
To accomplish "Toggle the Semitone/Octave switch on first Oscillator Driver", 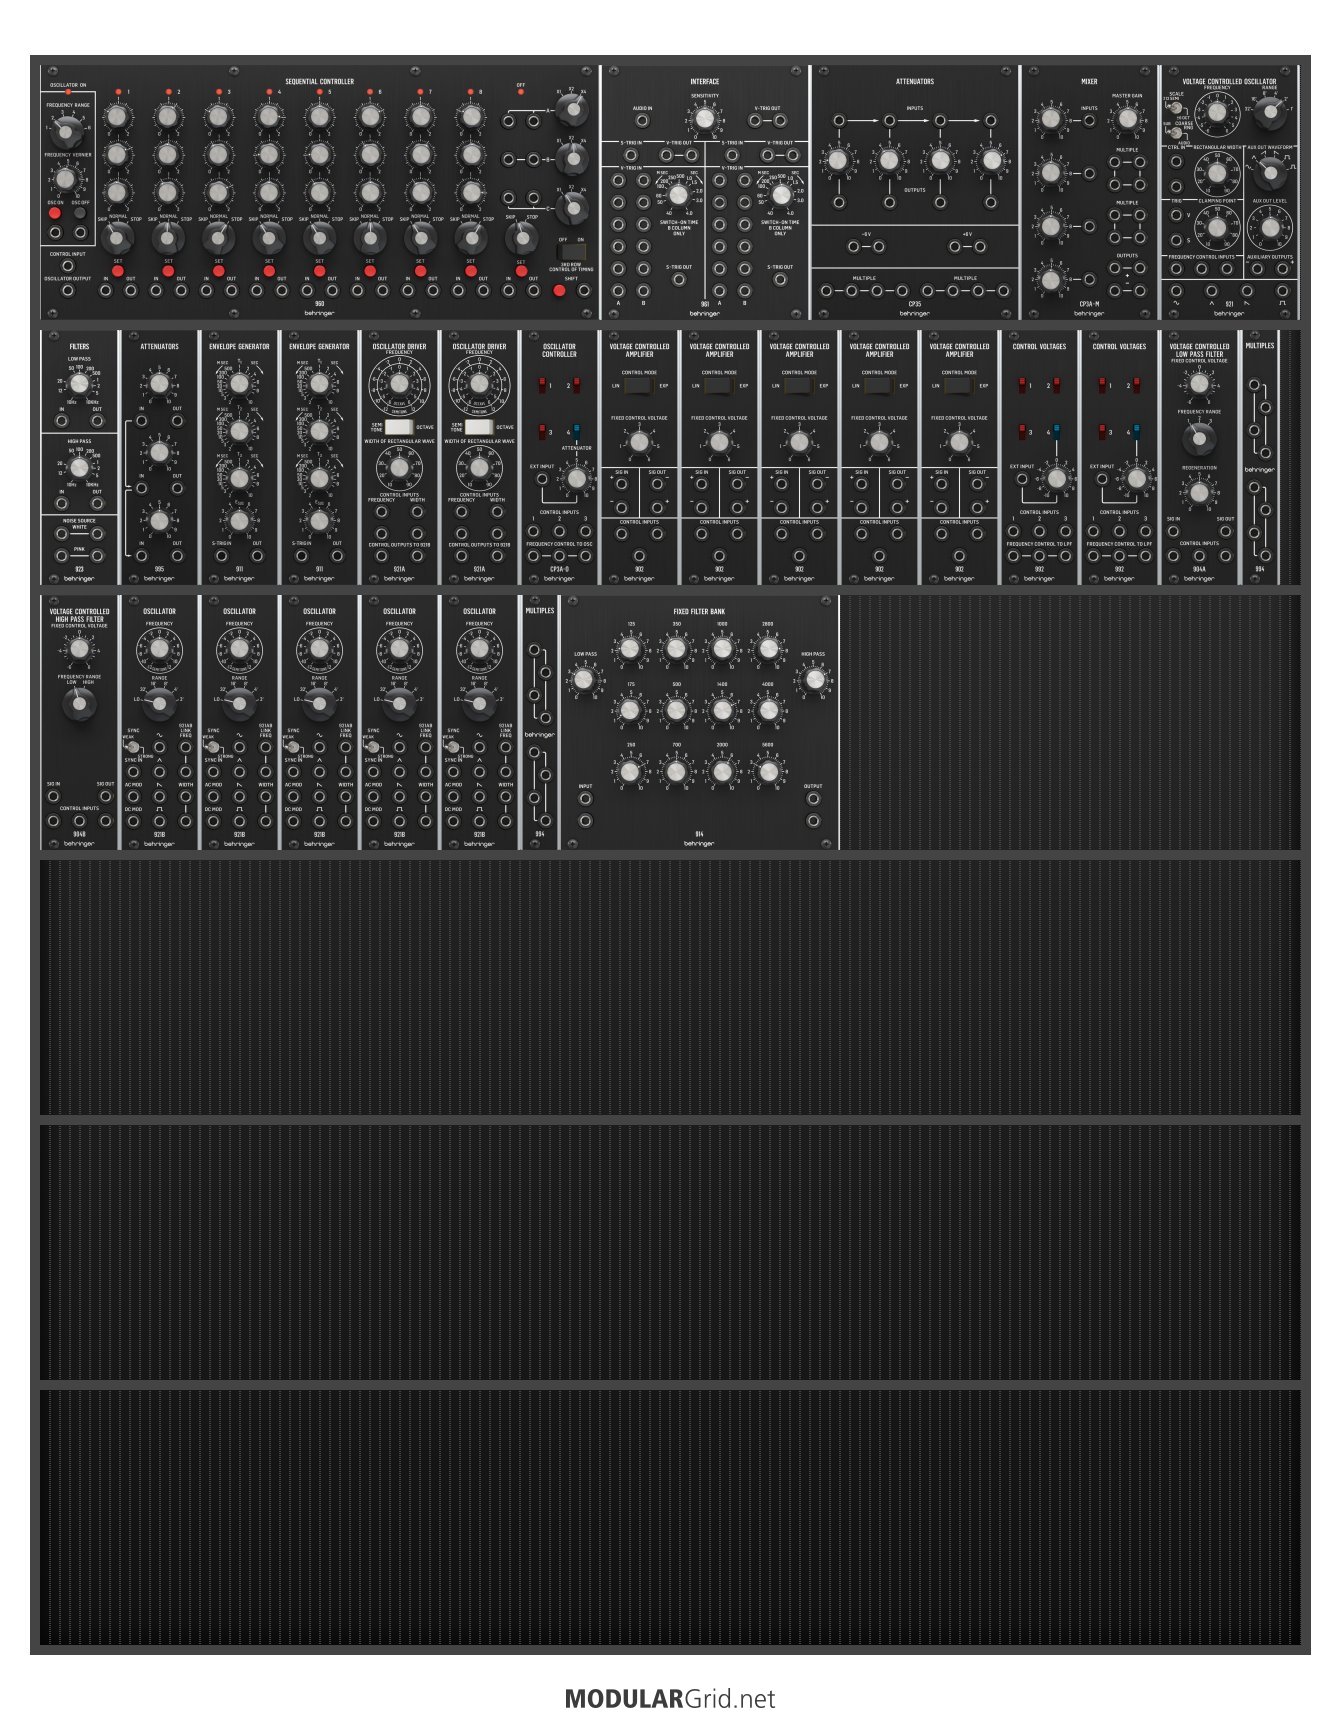I will pyautogui.click(x=399, y=427).
